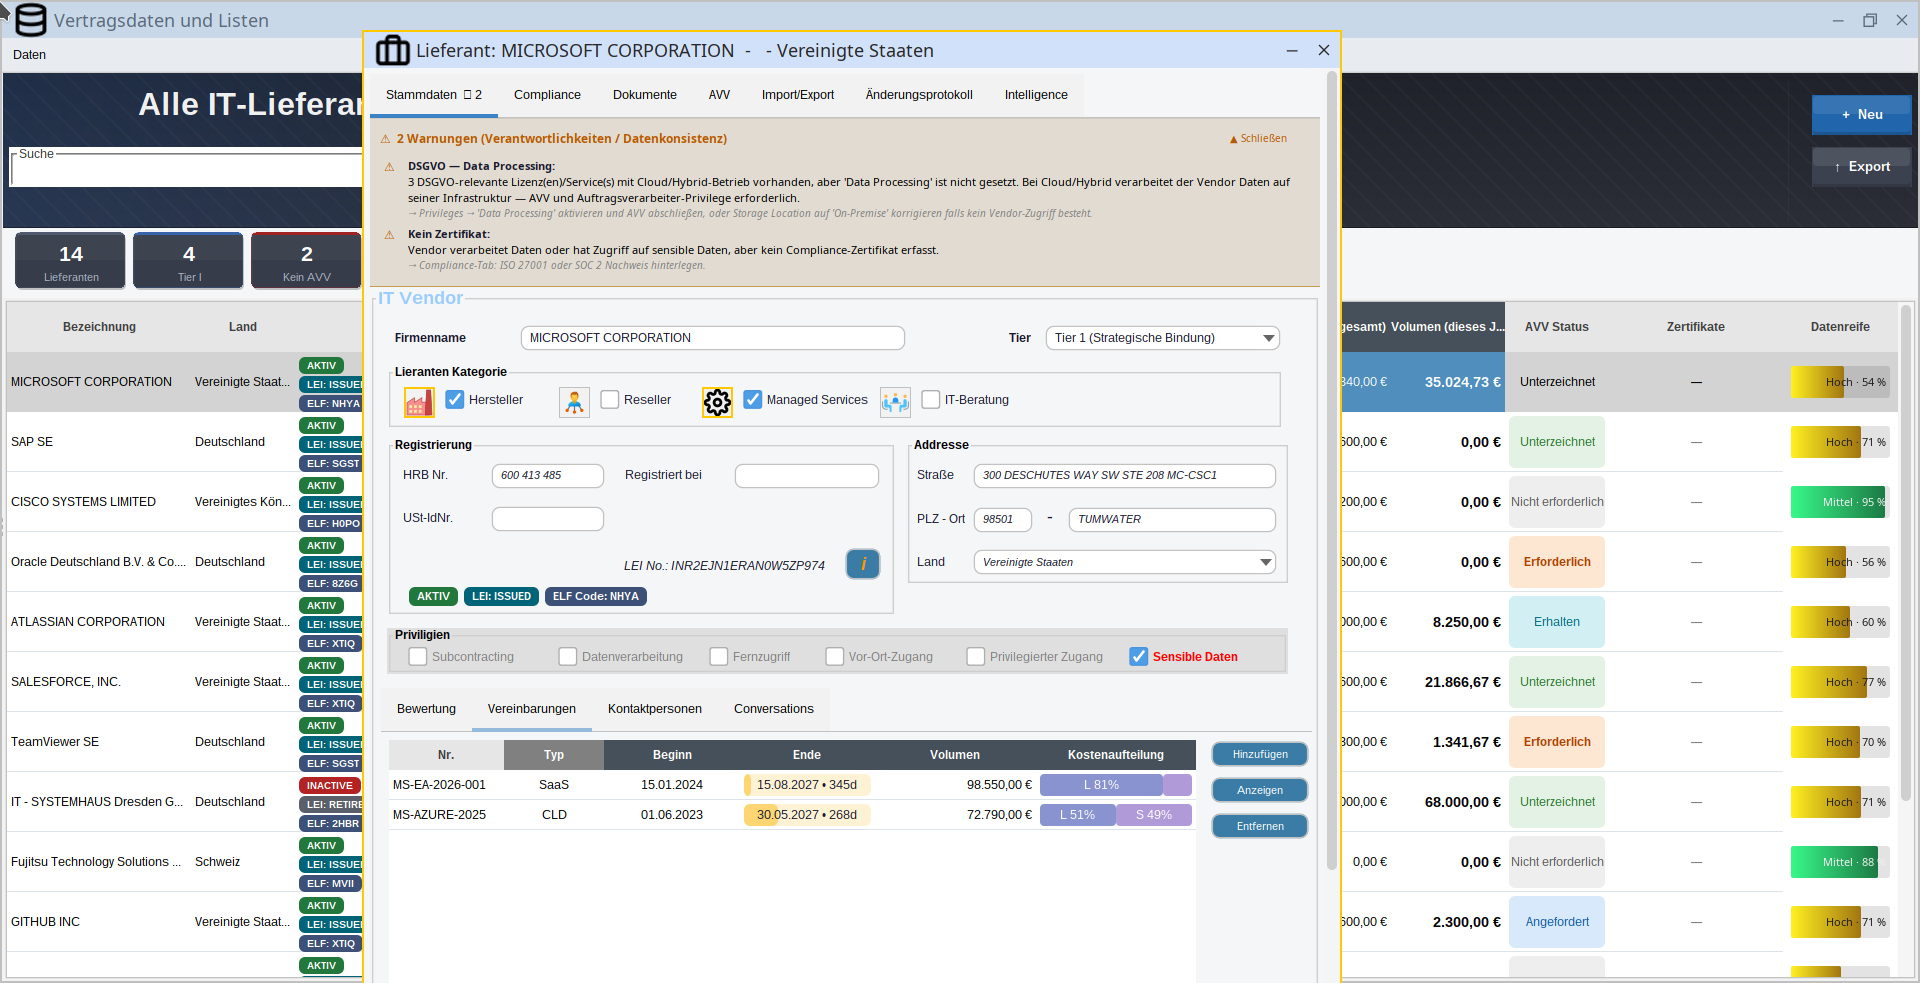Open the Land dropdown showing Vereinigte Staaten
Screen dimensions: 1920x983
(x=1125, y=562)
